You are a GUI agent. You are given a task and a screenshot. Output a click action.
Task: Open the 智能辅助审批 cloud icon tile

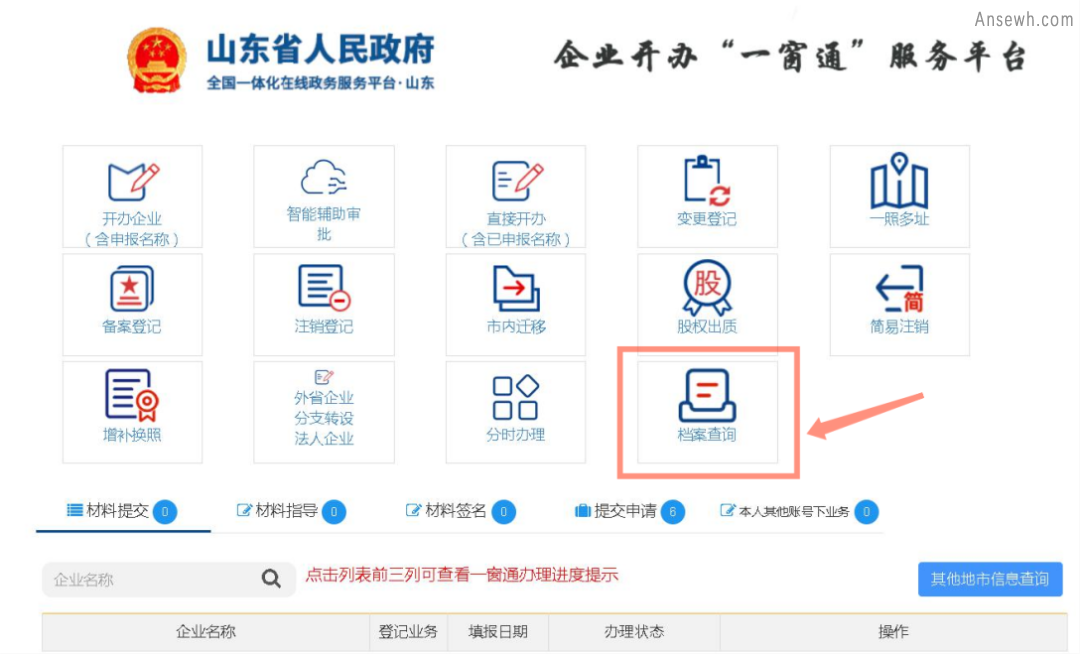[324, 197]
